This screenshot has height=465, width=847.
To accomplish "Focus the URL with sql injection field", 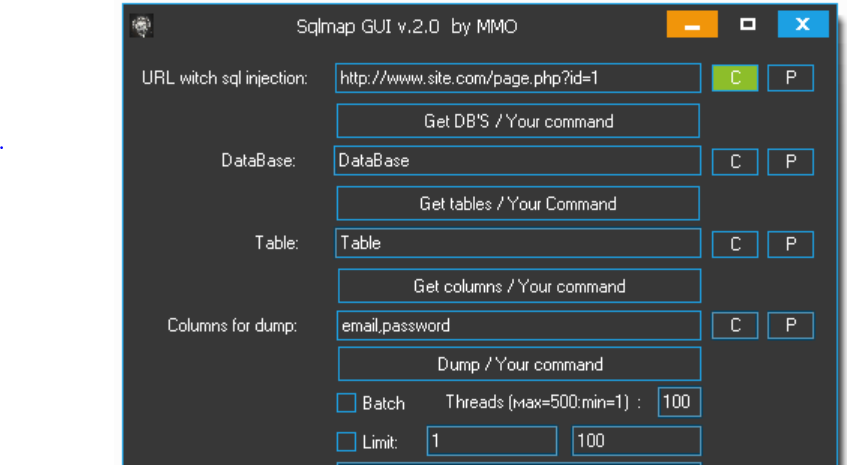I will coord(517,79).
